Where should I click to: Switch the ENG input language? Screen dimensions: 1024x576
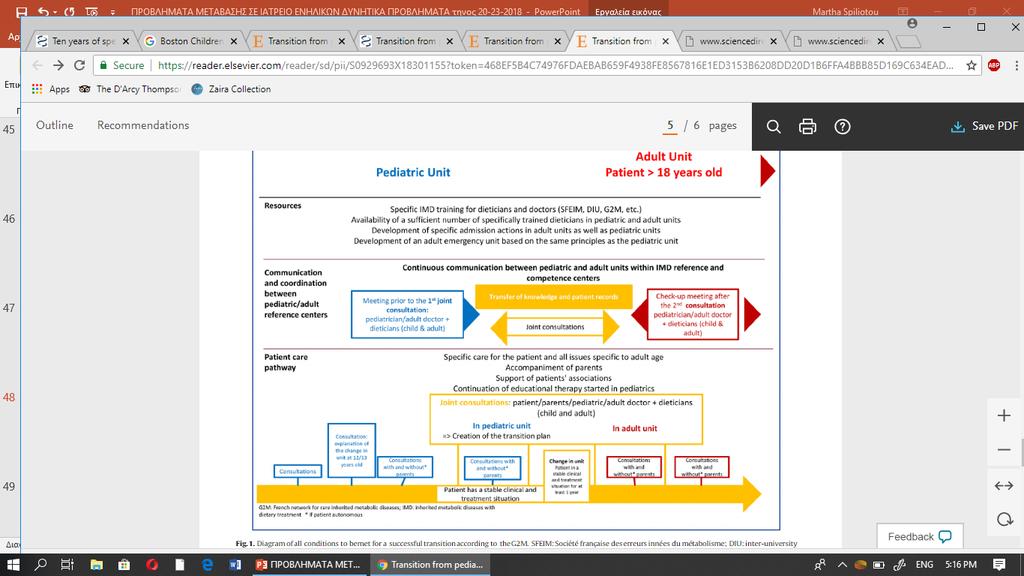click(924, 564)
